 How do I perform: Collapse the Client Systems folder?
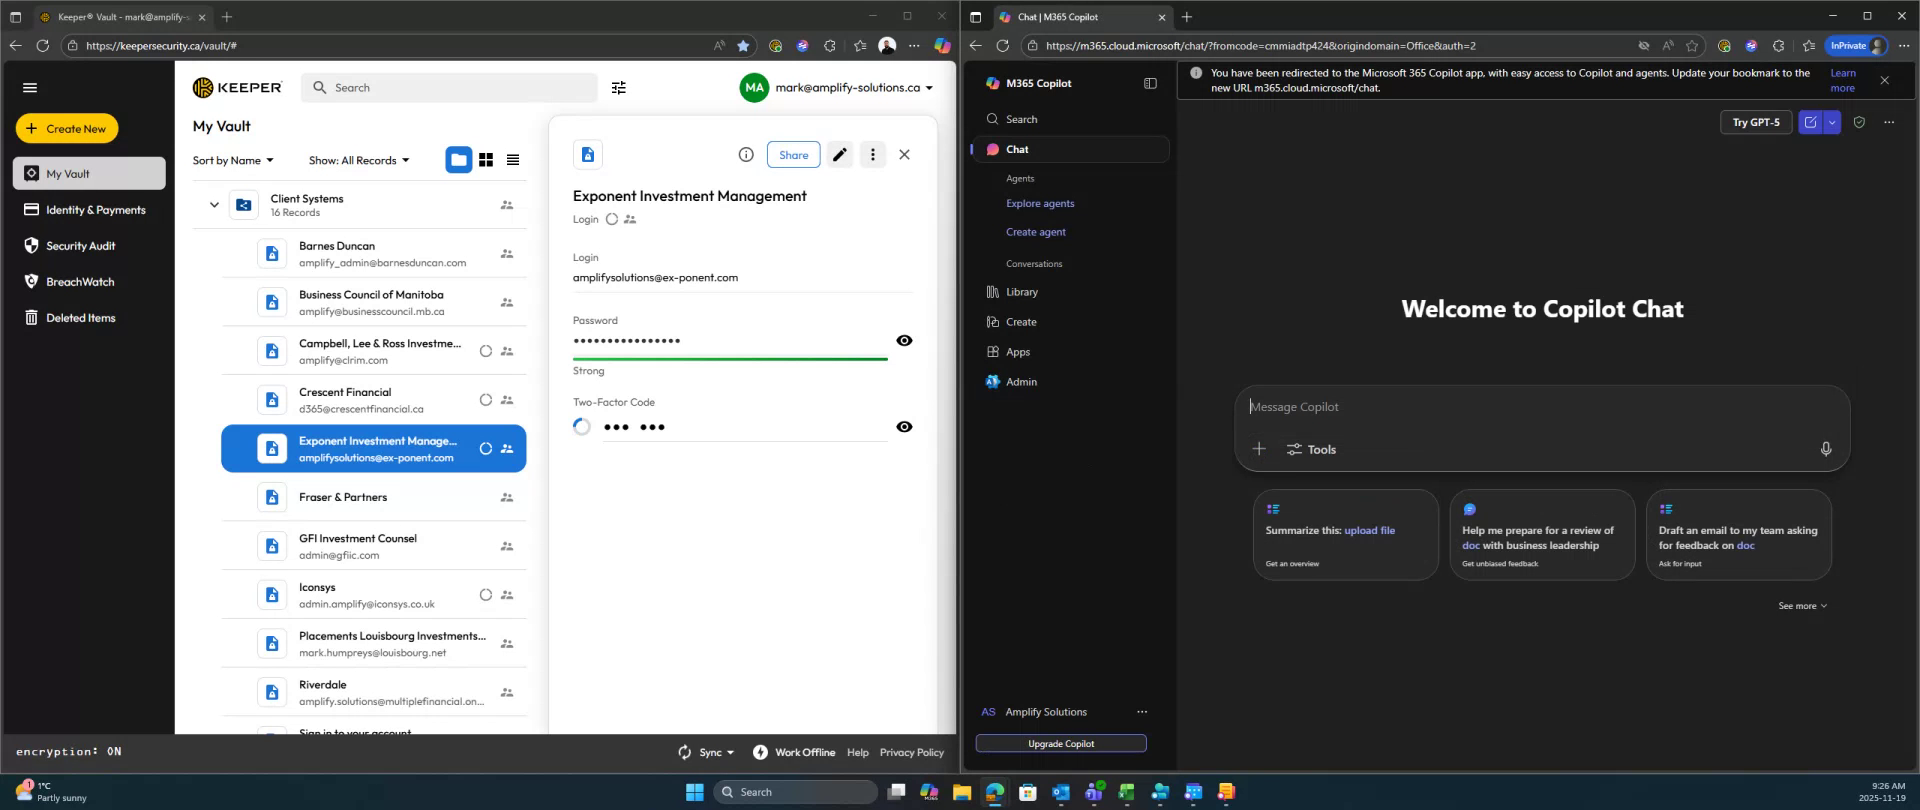[214, 205]
